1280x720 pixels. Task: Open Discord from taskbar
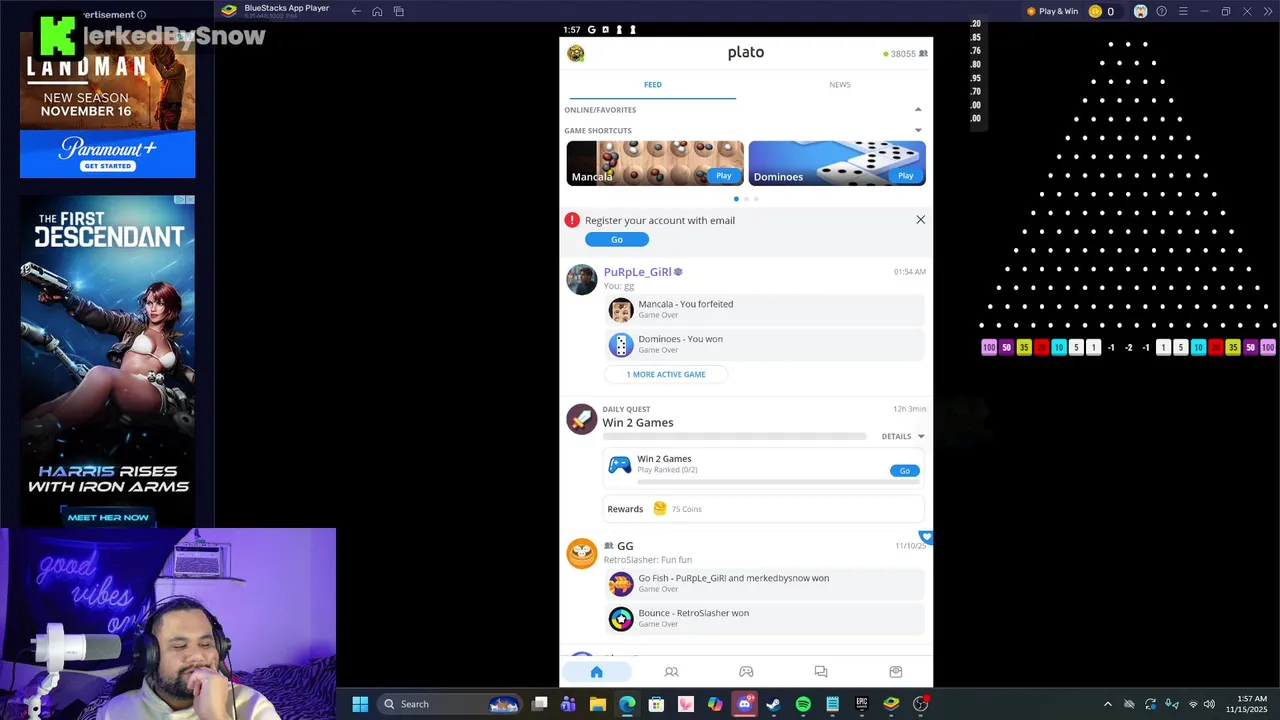744,704
